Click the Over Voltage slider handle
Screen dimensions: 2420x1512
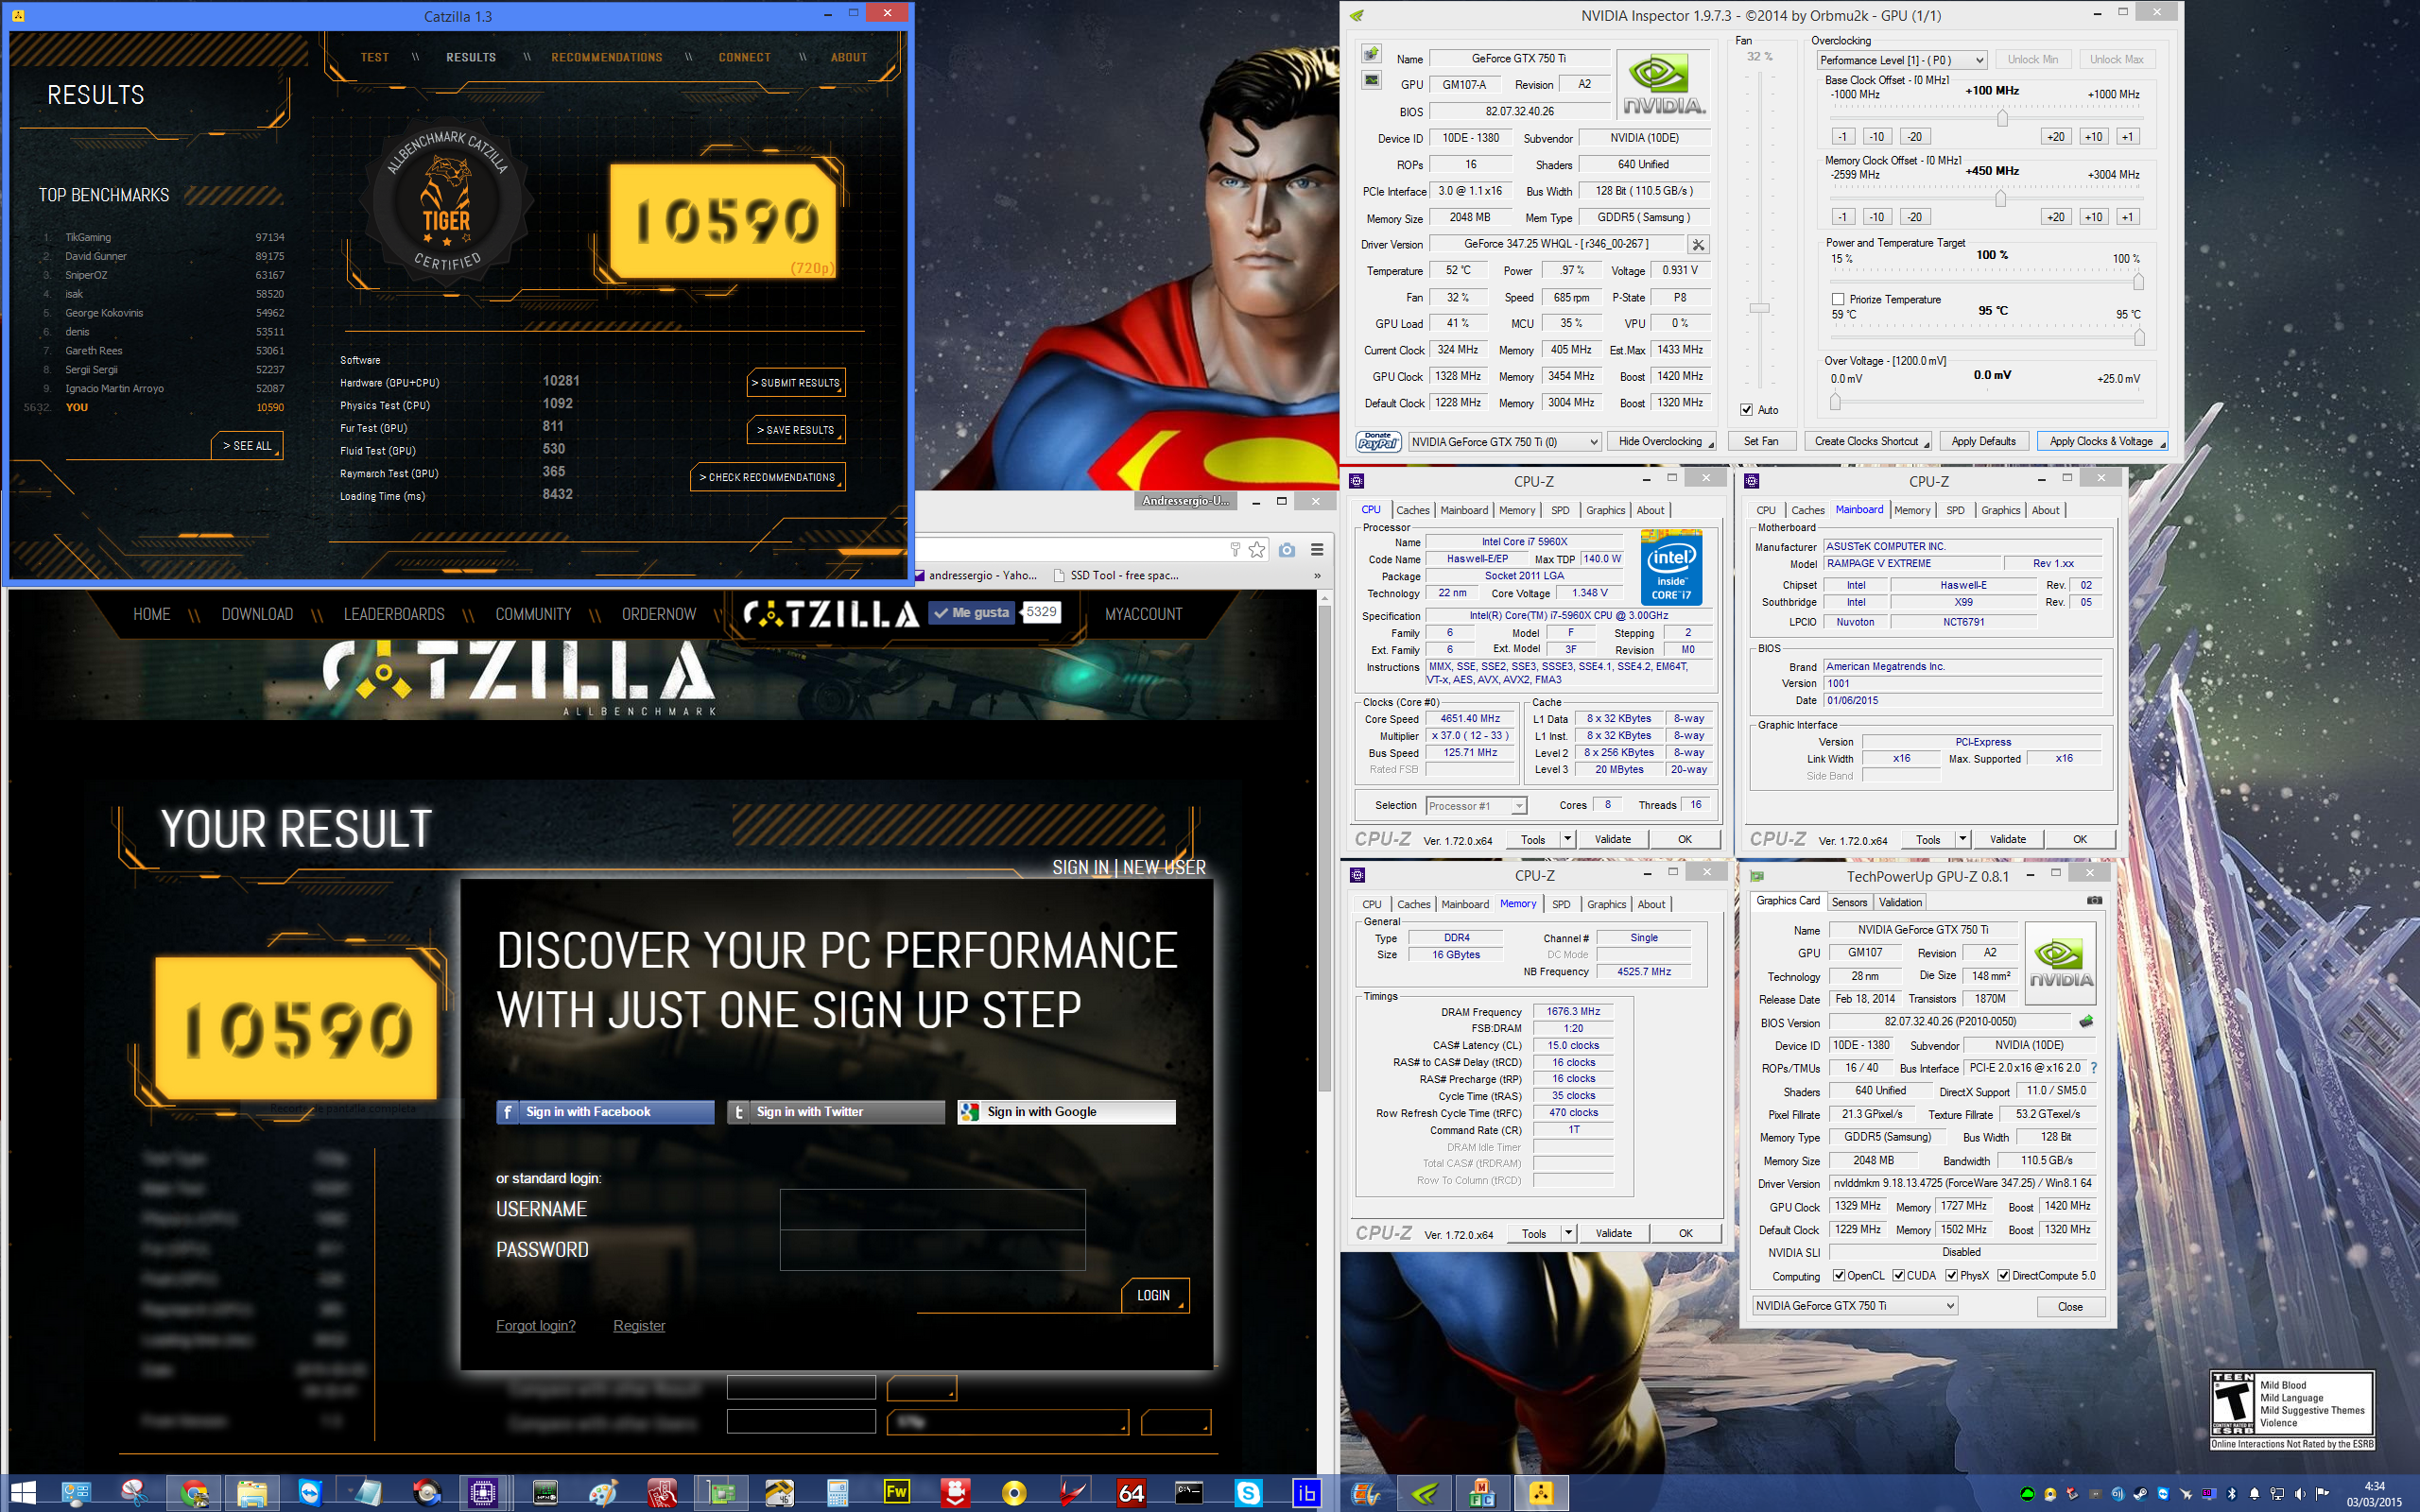(1835, 401)
